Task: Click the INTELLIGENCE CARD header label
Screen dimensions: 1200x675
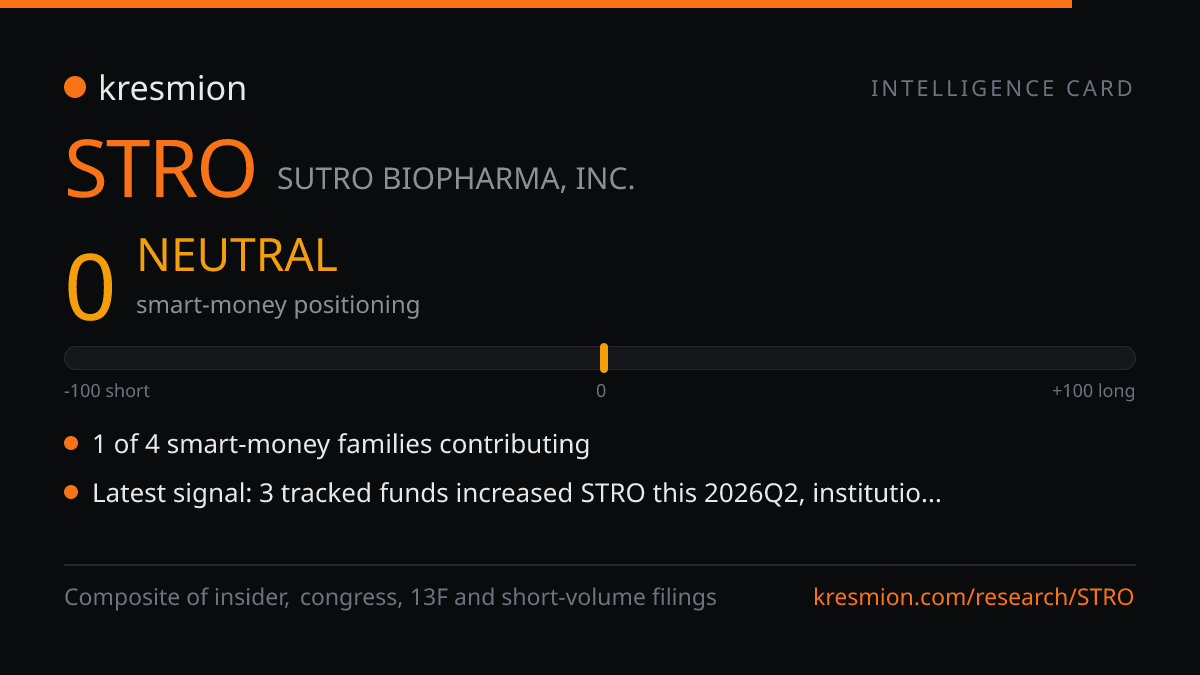Action: click(x=1003, y=88)
